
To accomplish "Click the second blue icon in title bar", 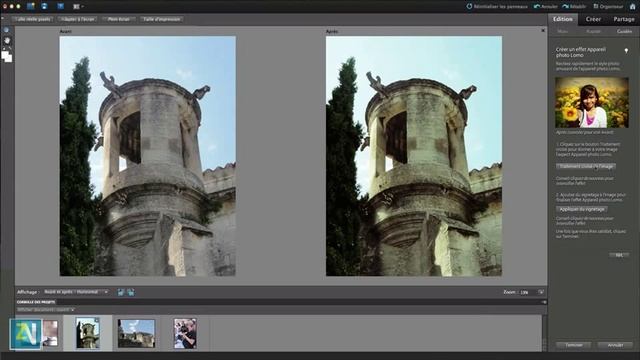I will click(x=44, y=6).
